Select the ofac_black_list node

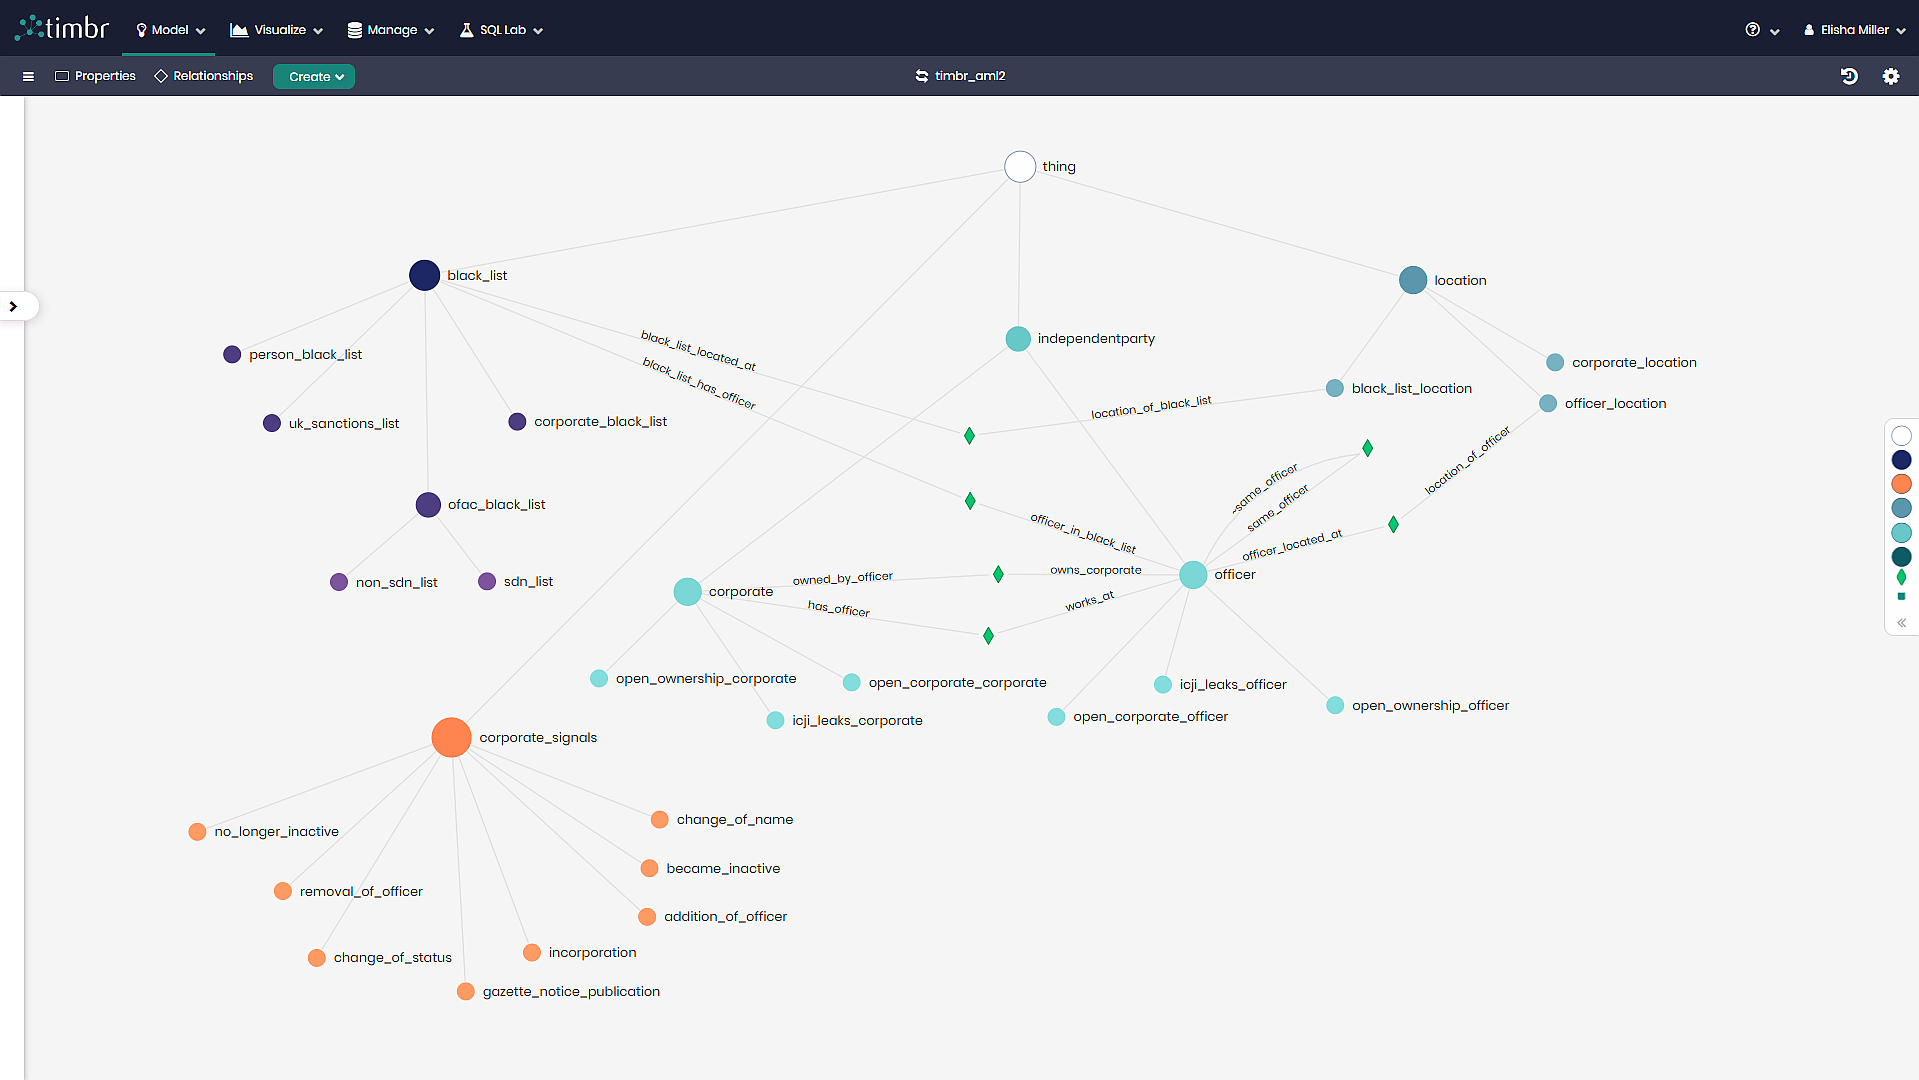coord(428,505)
